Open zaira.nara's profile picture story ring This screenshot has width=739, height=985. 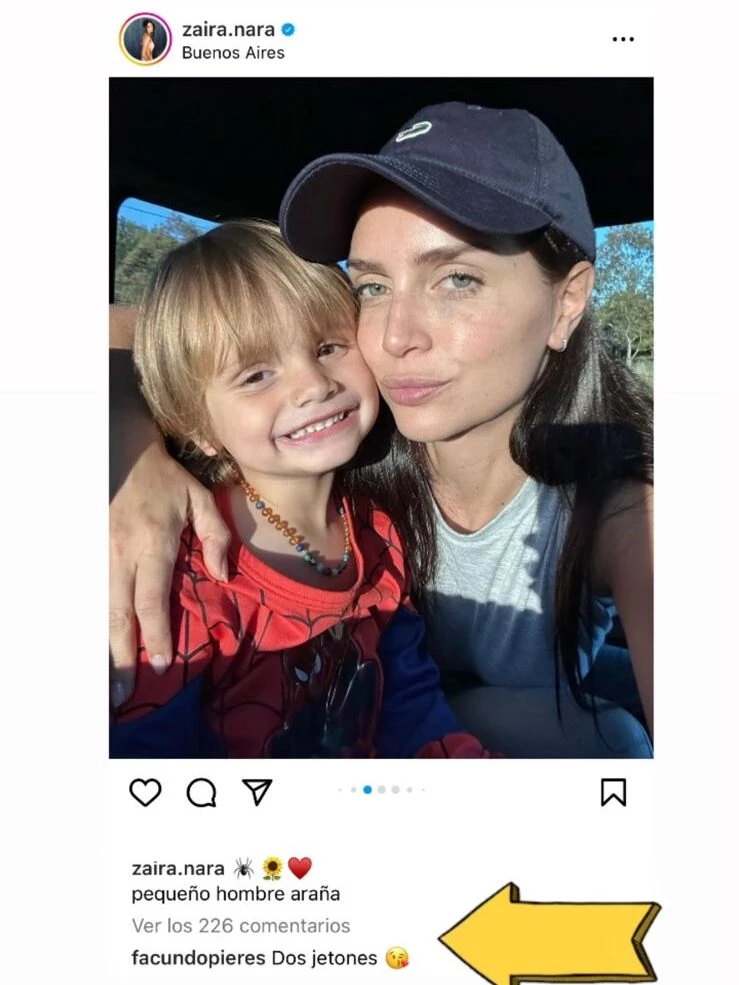[145, 39]
